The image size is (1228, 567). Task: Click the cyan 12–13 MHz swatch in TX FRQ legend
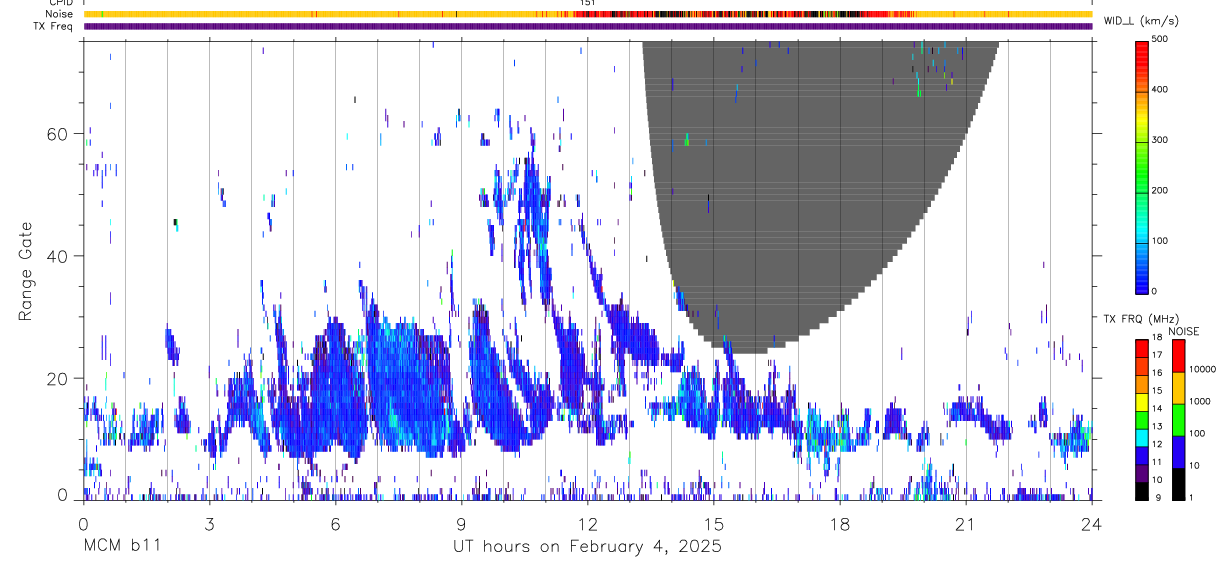pos(1142,438)
